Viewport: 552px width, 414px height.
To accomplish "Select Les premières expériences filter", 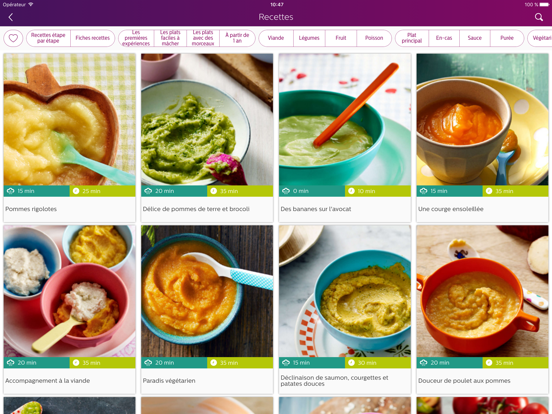I will pyautogui.click(x=136, y=38).
